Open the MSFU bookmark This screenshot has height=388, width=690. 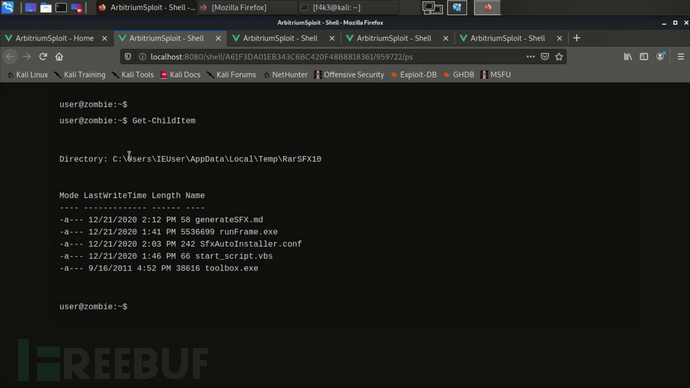pyautogui.click(x=496, y=75)
